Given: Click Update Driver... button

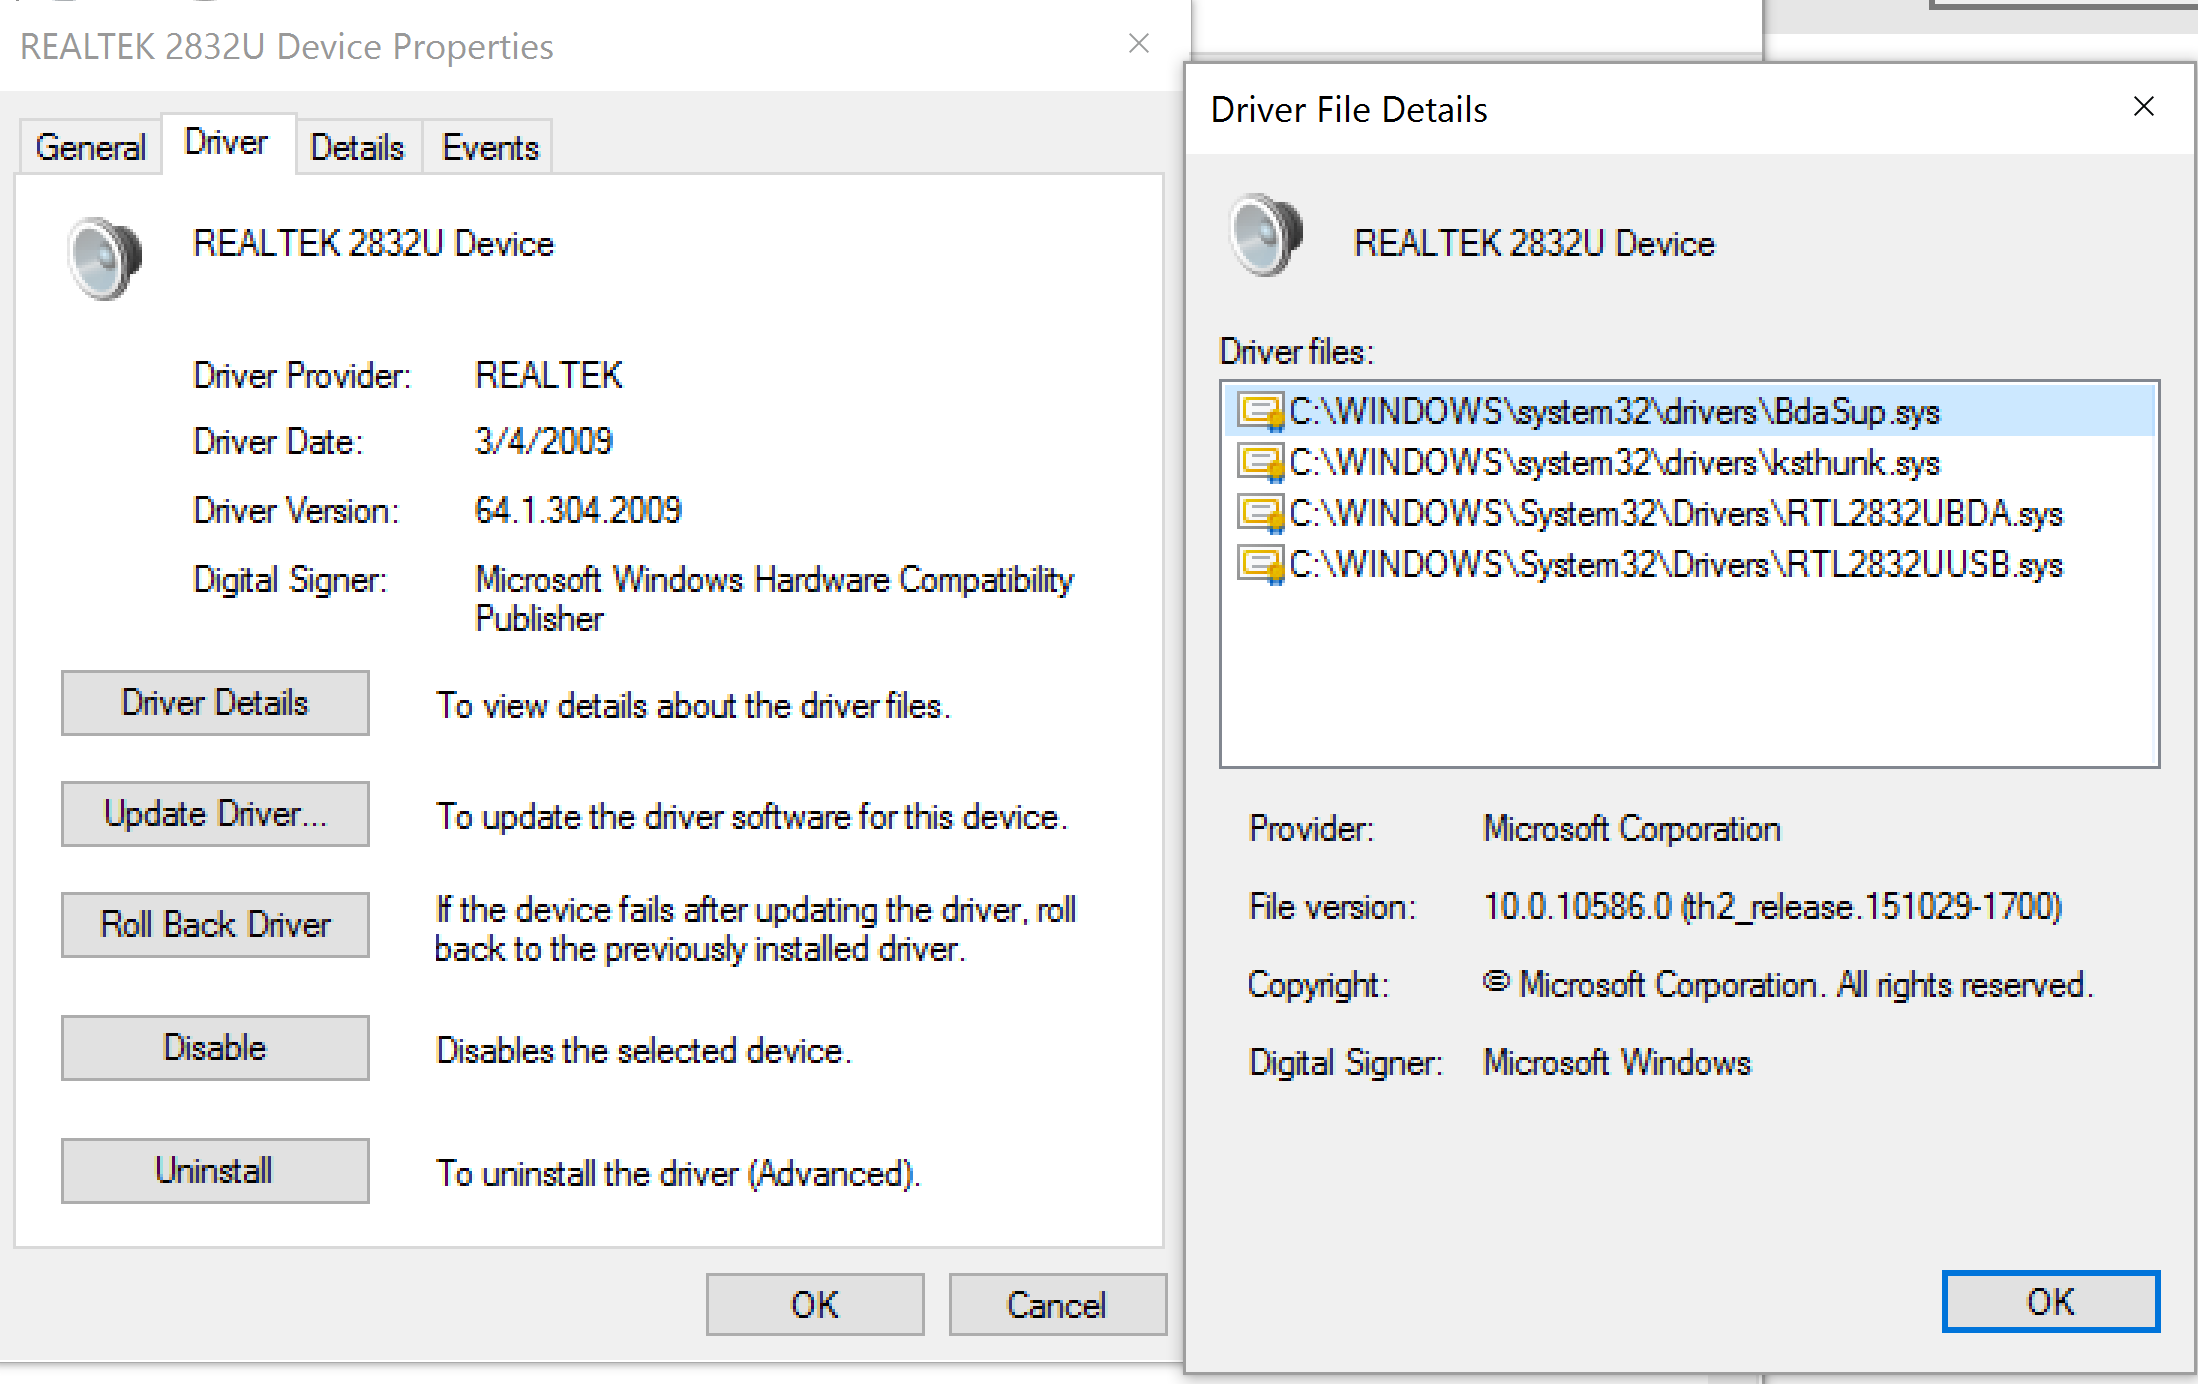Looking at the screenshot, I should coord(215,814).
